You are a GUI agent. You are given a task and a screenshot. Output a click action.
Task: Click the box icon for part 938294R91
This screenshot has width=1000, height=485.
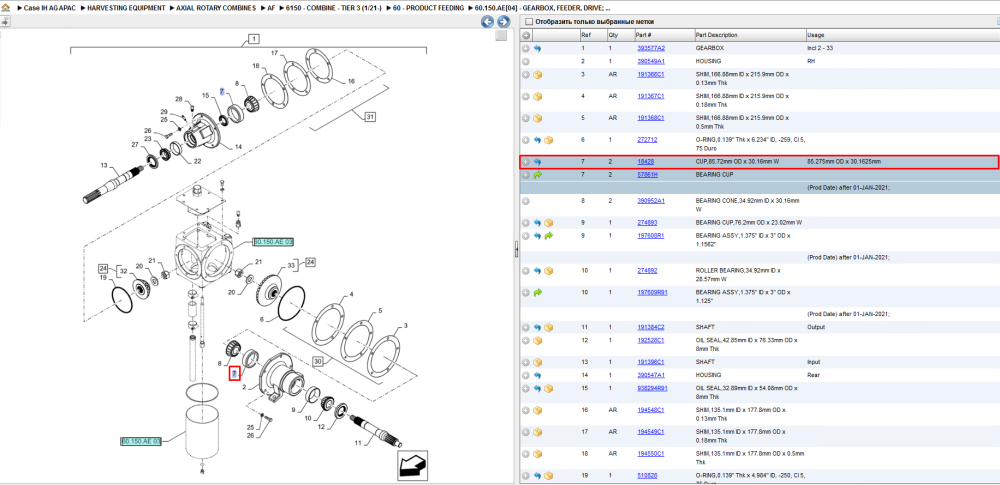pyautogui.click(x=548, y=388)
